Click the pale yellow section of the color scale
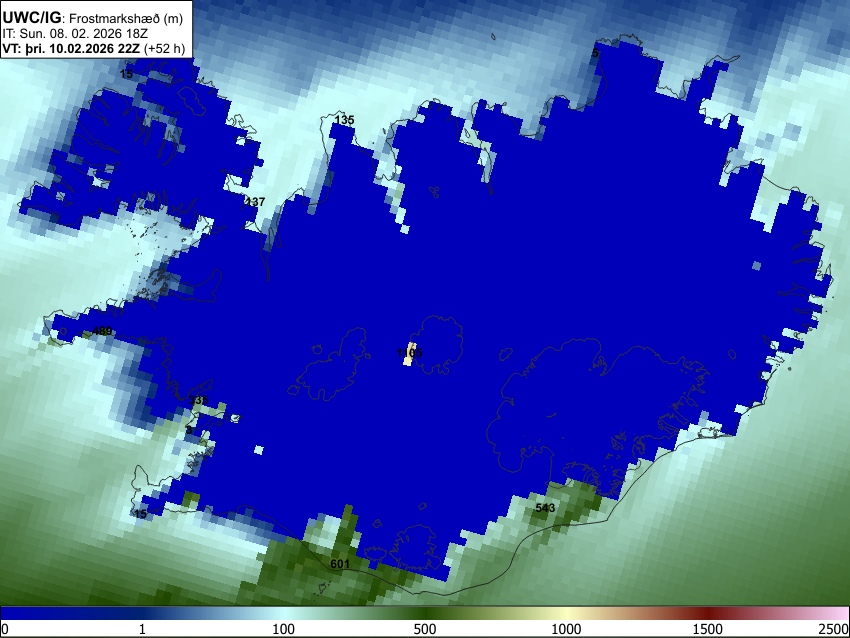The height and width of the screenshot is (638, 850). 566,614
